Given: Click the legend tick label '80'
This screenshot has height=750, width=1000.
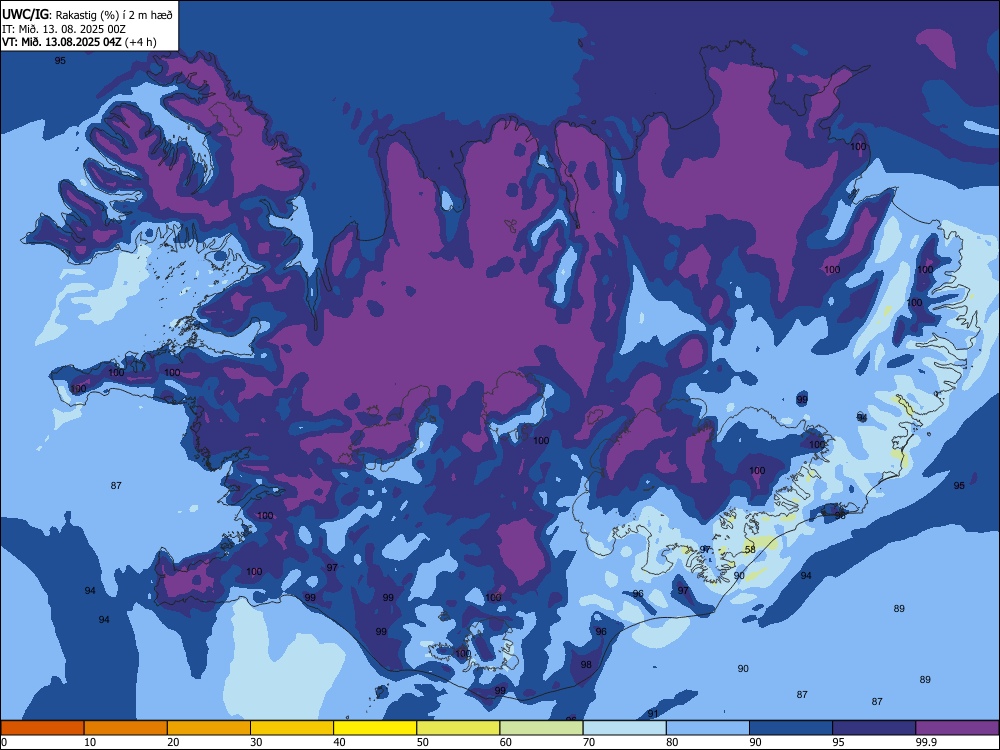Looking at the screenshot, I should (672, 742).
